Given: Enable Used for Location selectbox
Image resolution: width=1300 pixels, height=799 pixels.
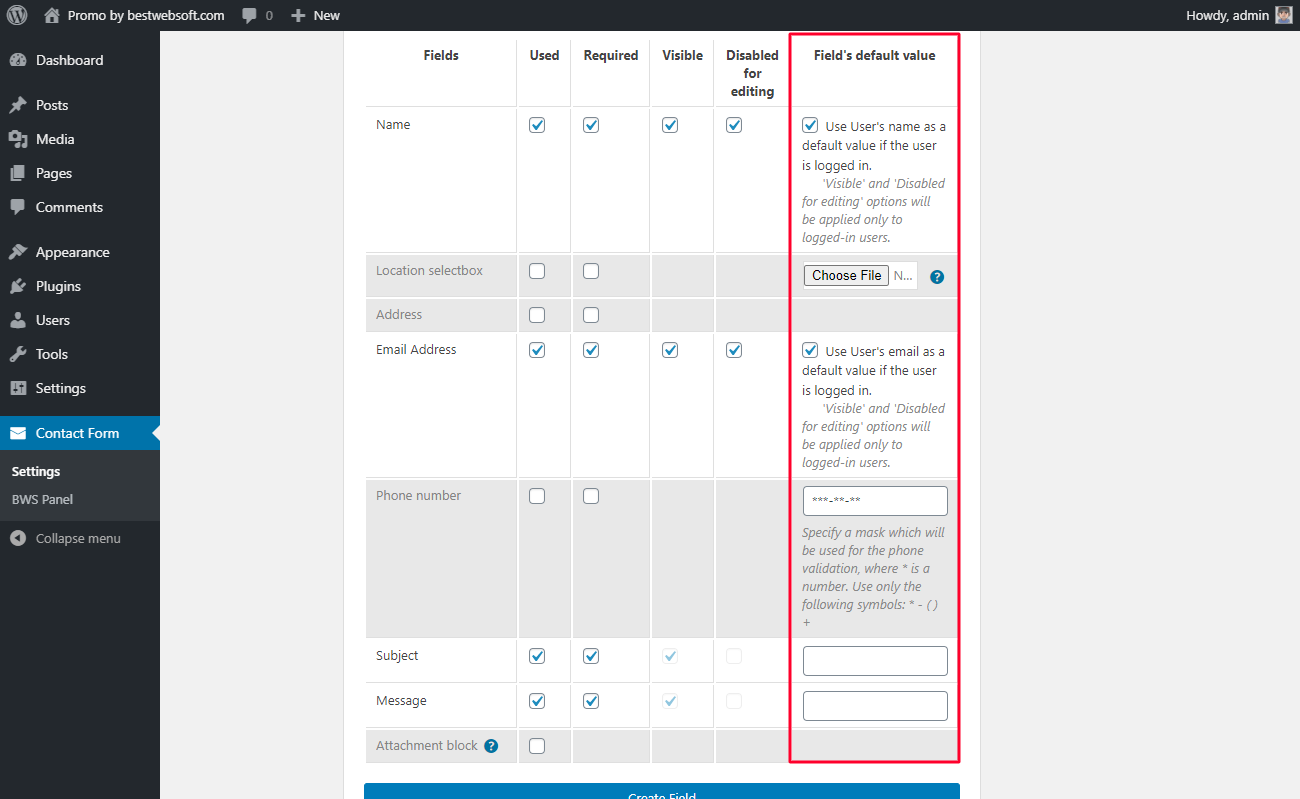Looking at the screenshot, I should [x=537, y=271].
